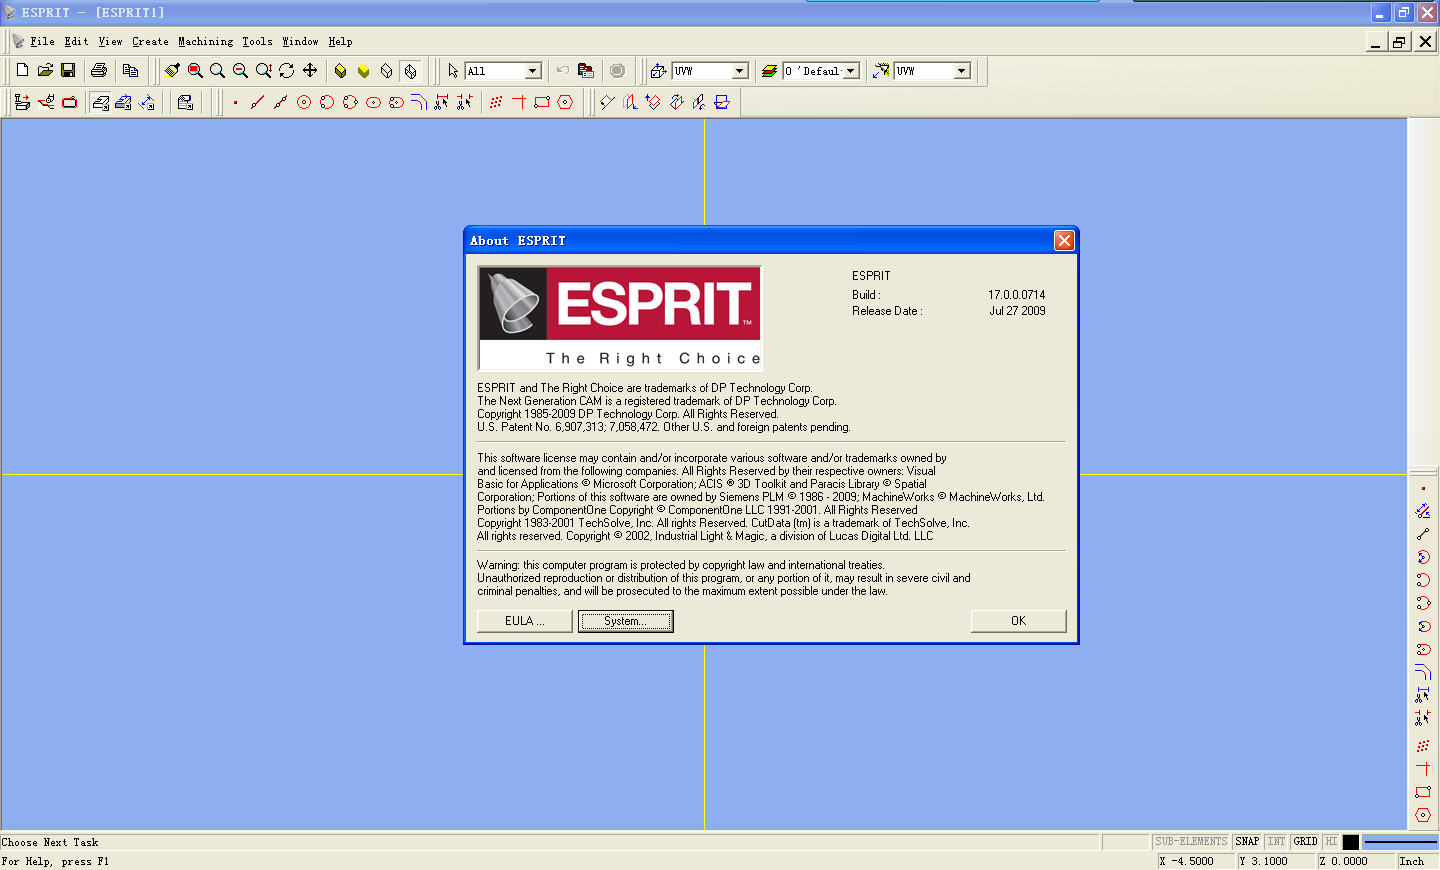Viewport: 1440px width, 870px height.
Task: Click the view orientation icon beside second UVW box
Action: pos(881,71)
